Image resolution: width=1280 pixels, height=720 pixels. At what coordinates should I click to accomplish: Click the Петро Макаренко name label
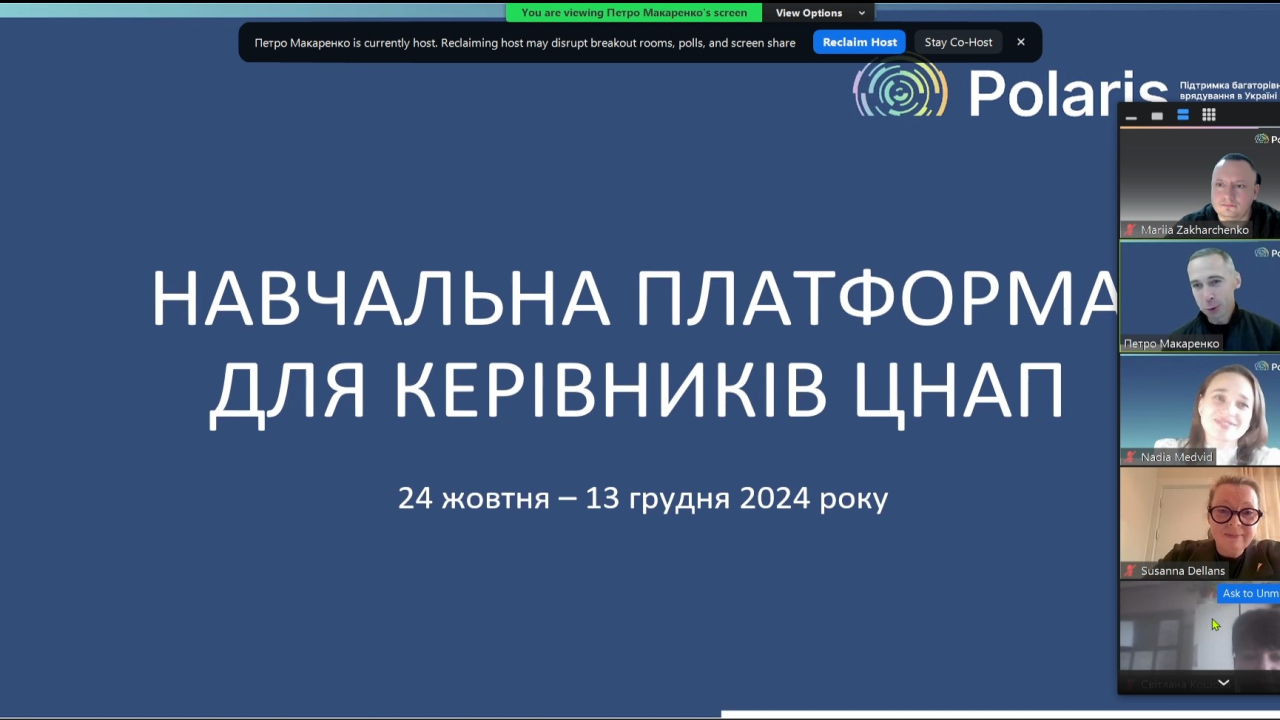[1171, 343]
